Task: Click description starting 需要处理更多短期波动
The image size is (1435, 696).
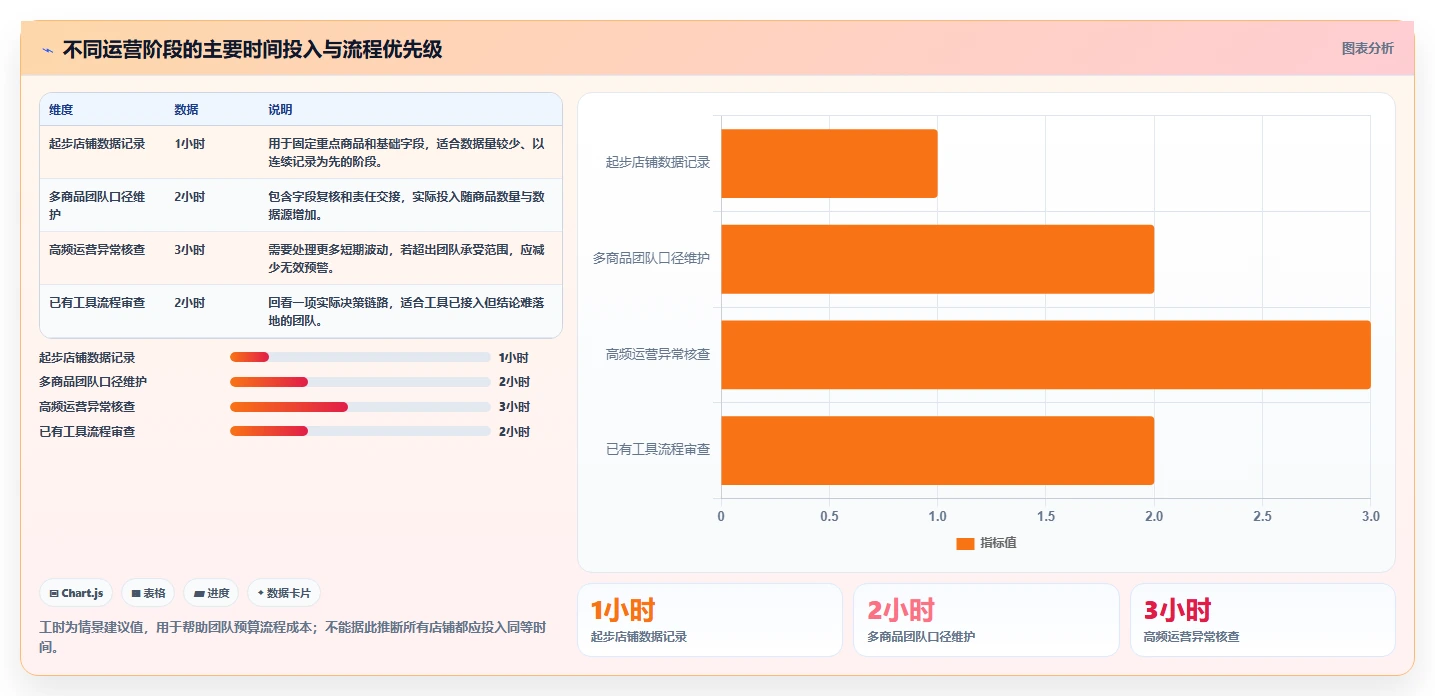Action: point(407,259)
